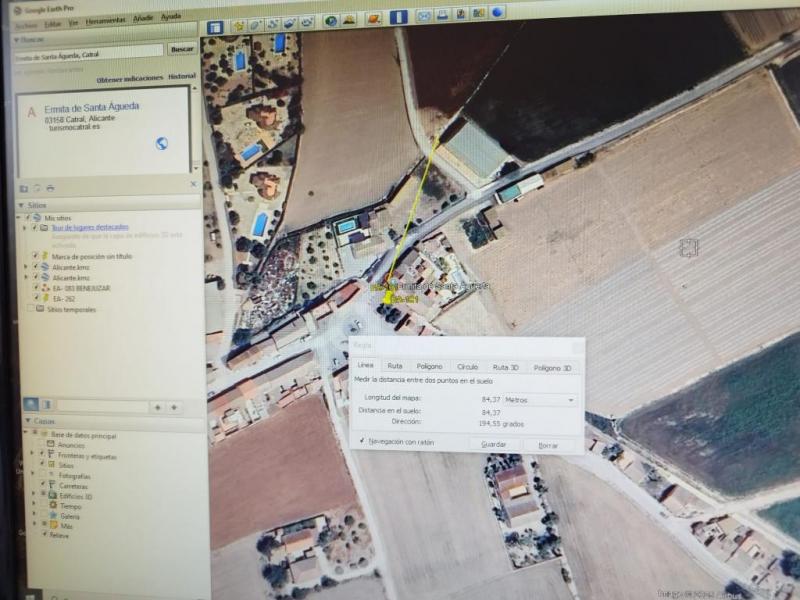
Task: Switch to the Polígono tab in ruler
Action: tap(429, 367)
